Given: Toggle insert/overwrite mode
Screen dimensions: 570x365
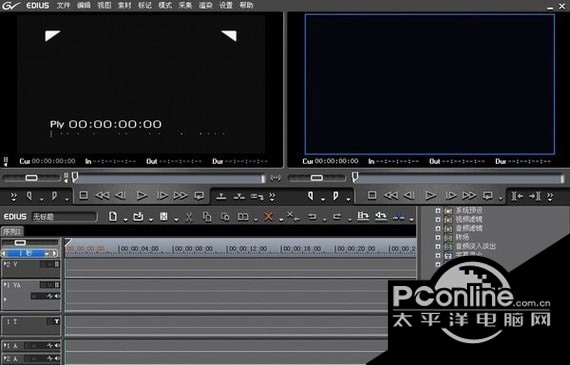Looking at the screenshot, I should coord(363,217).
